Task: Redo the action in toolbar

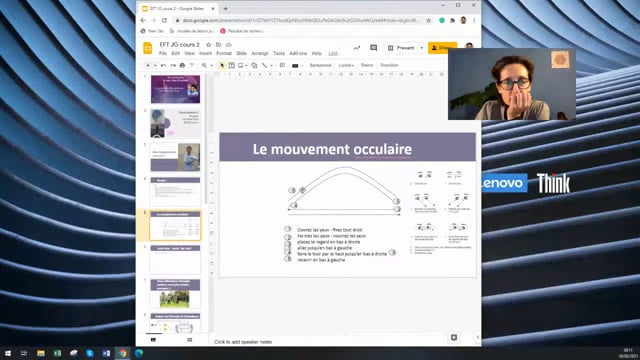Action: (173, 65)
